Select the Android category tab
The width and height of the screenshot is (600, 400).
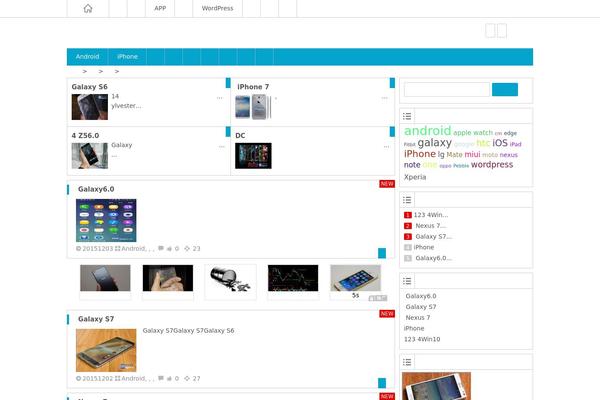click(x=87, y=57)
